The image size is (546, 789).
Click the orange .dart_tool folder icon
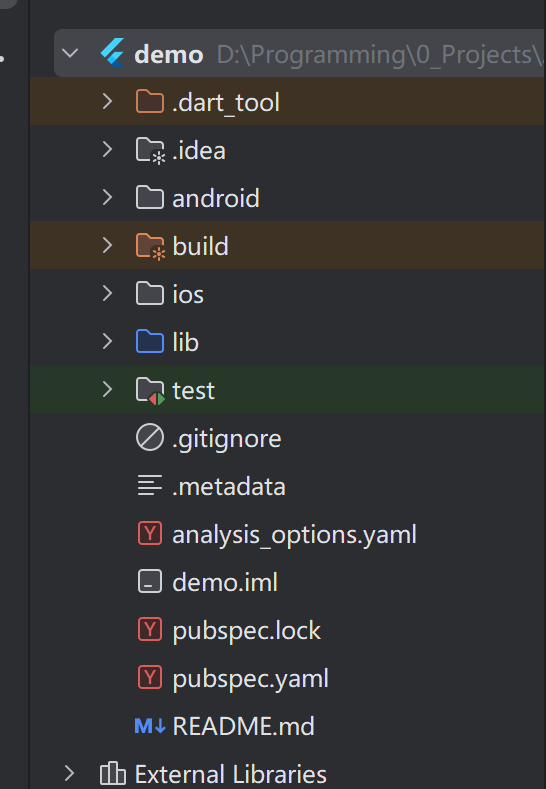[149, 102]
